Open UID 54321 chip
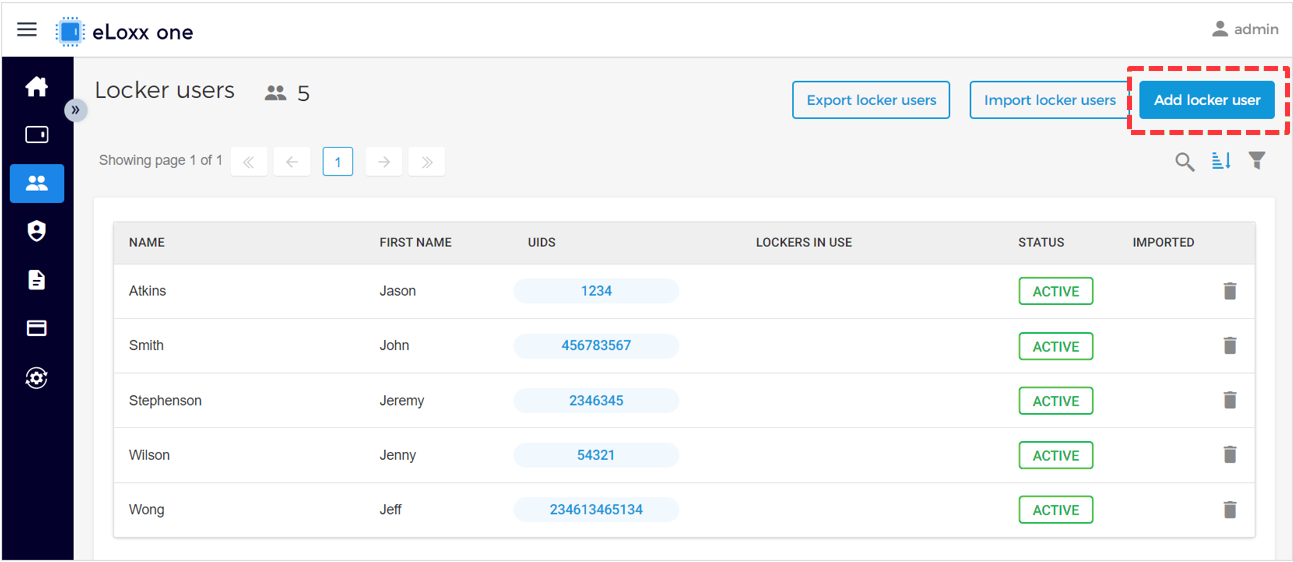Viewport: 1293px width, 562px height. tap(596, 454)
